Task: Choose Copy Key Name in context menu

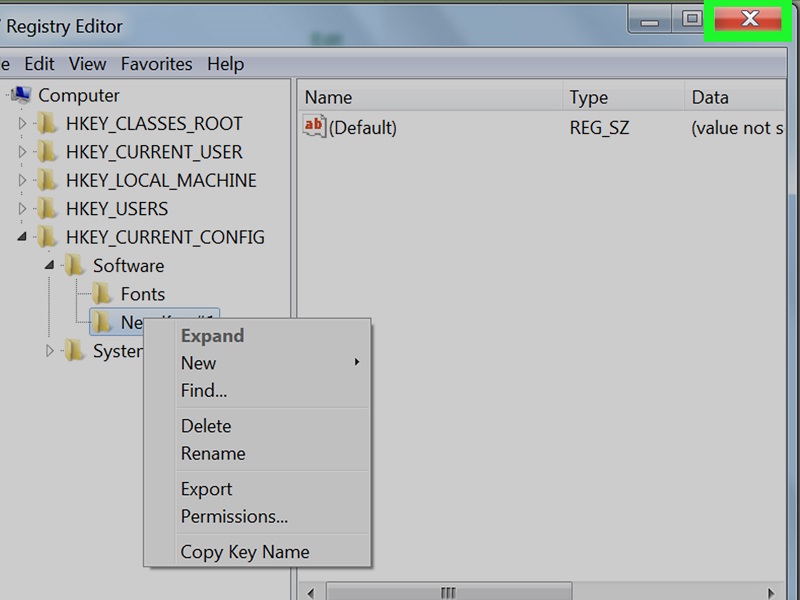Action: [258, 552]
